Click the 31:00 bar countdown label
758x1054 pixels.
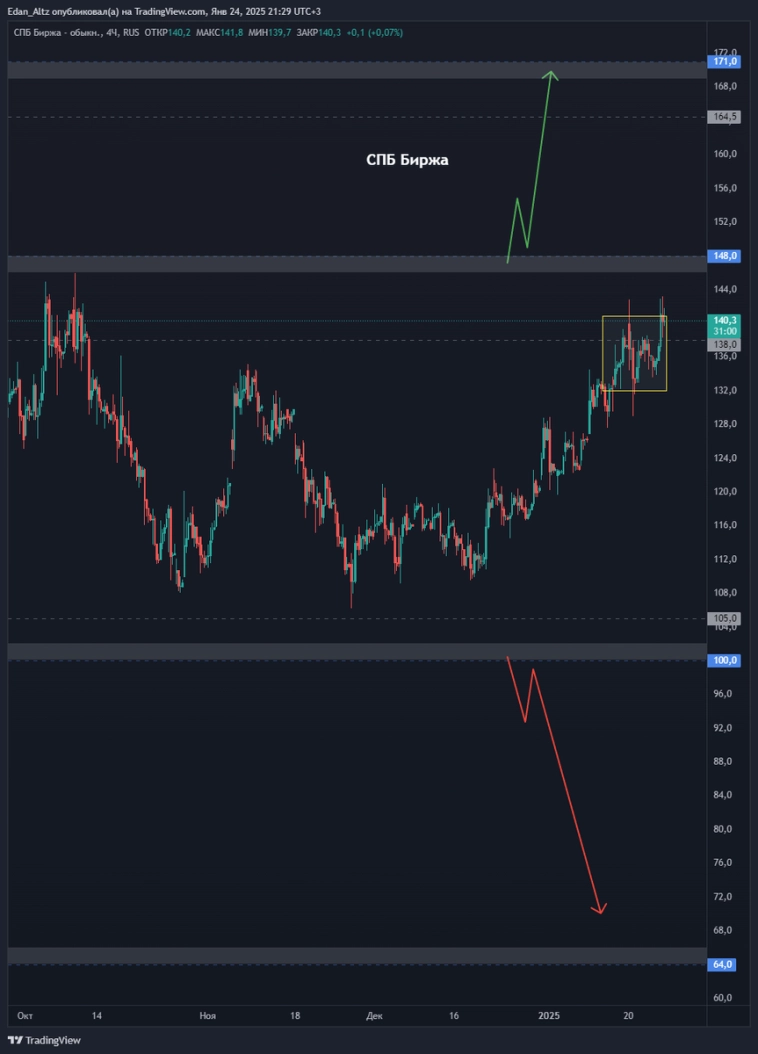click(x=724, y=331)
